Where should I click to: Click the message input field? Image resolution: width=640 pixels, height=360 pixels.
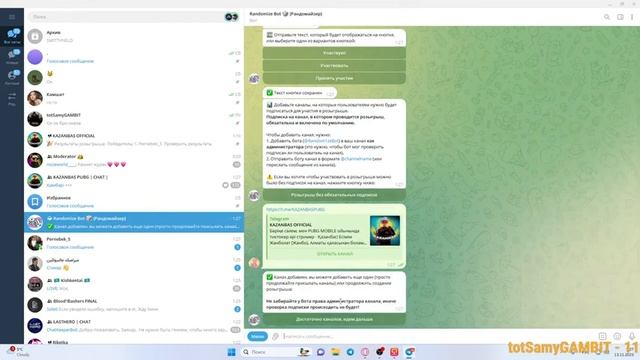coord(439,336)
